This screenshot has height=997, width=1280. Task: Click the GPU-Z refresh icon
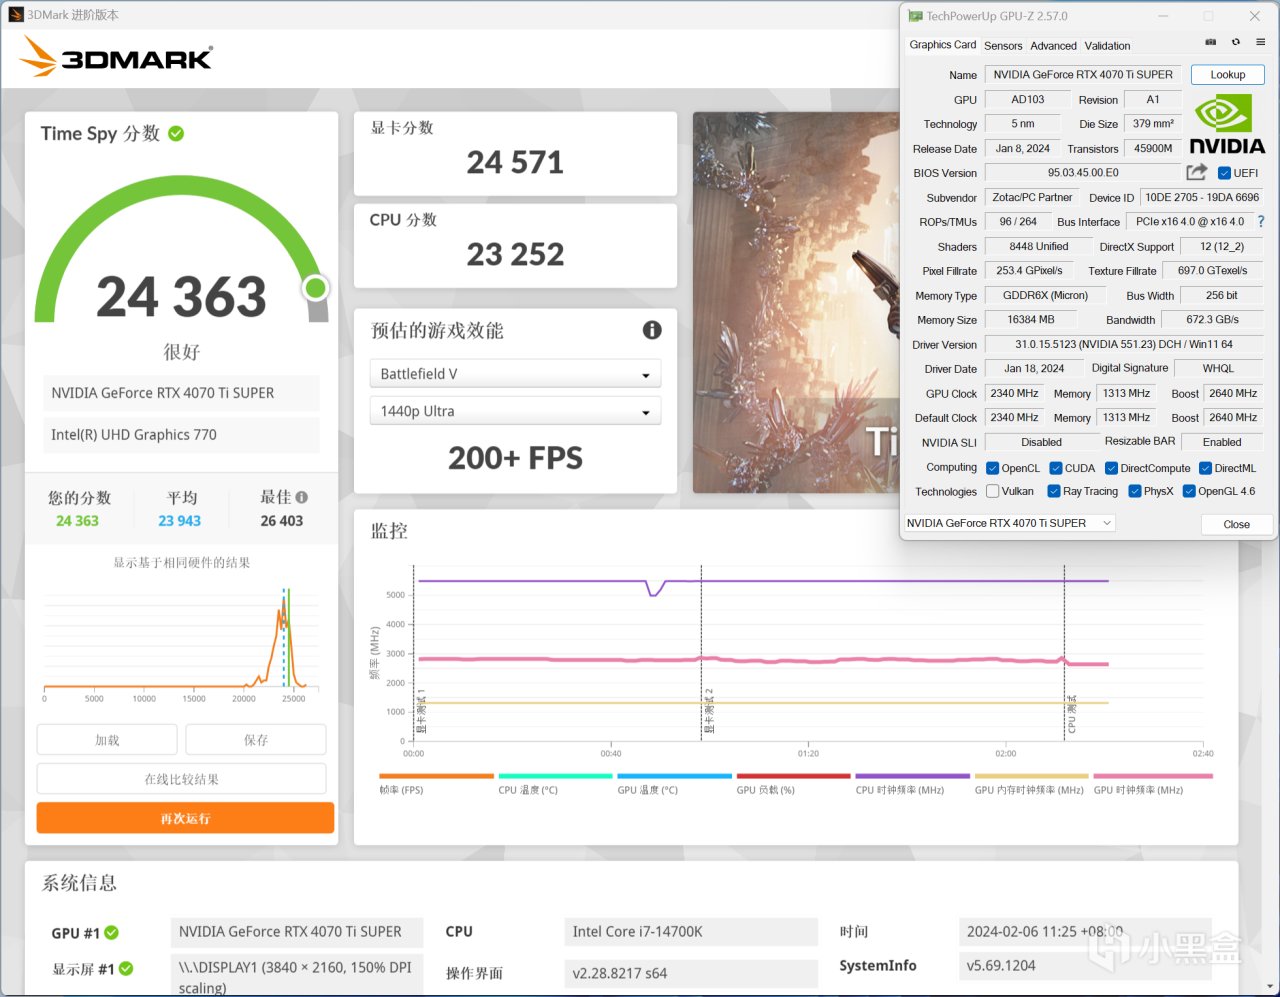pos(1236,42)
